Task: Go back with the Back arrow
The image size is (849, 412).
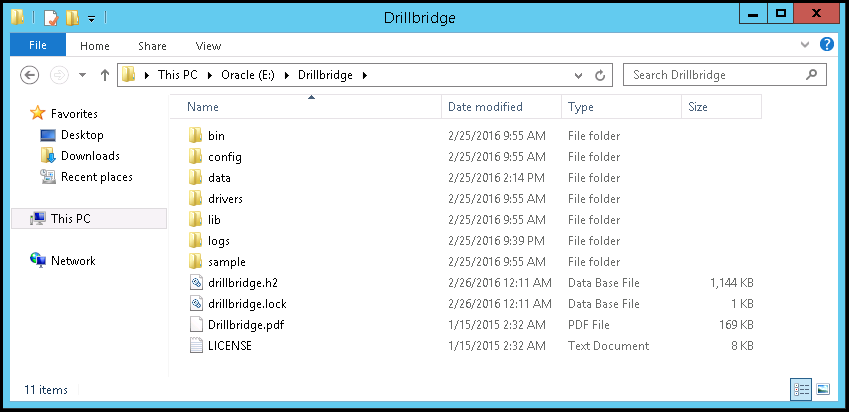Action: [29, 75]
